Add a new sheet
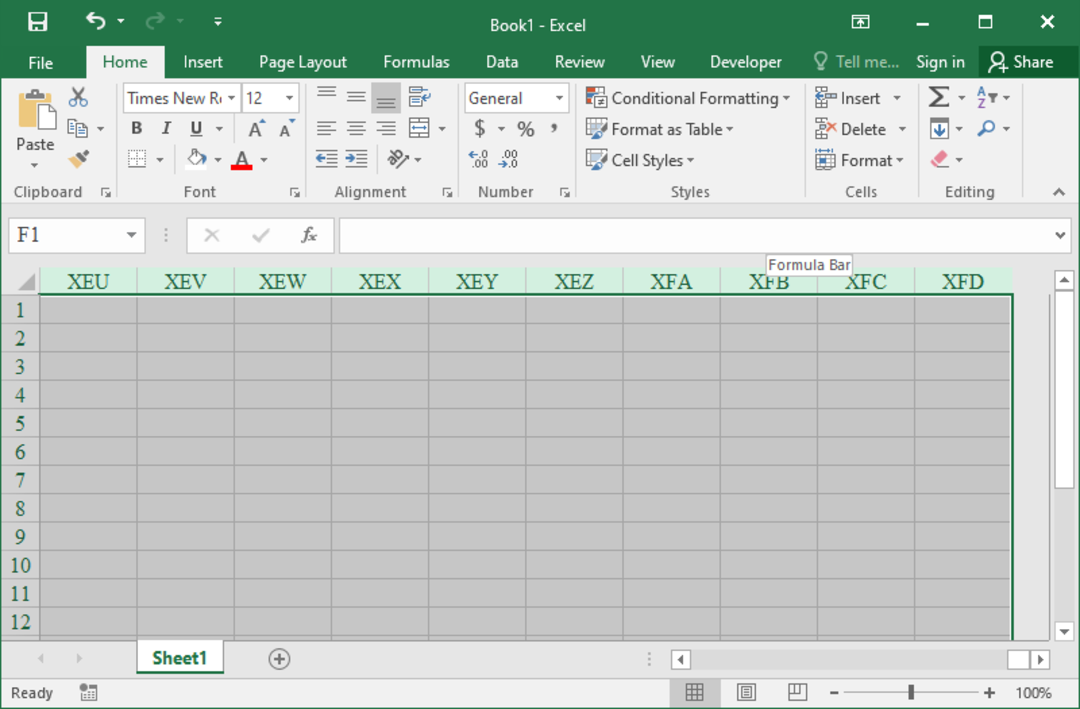 pos(279,659)
